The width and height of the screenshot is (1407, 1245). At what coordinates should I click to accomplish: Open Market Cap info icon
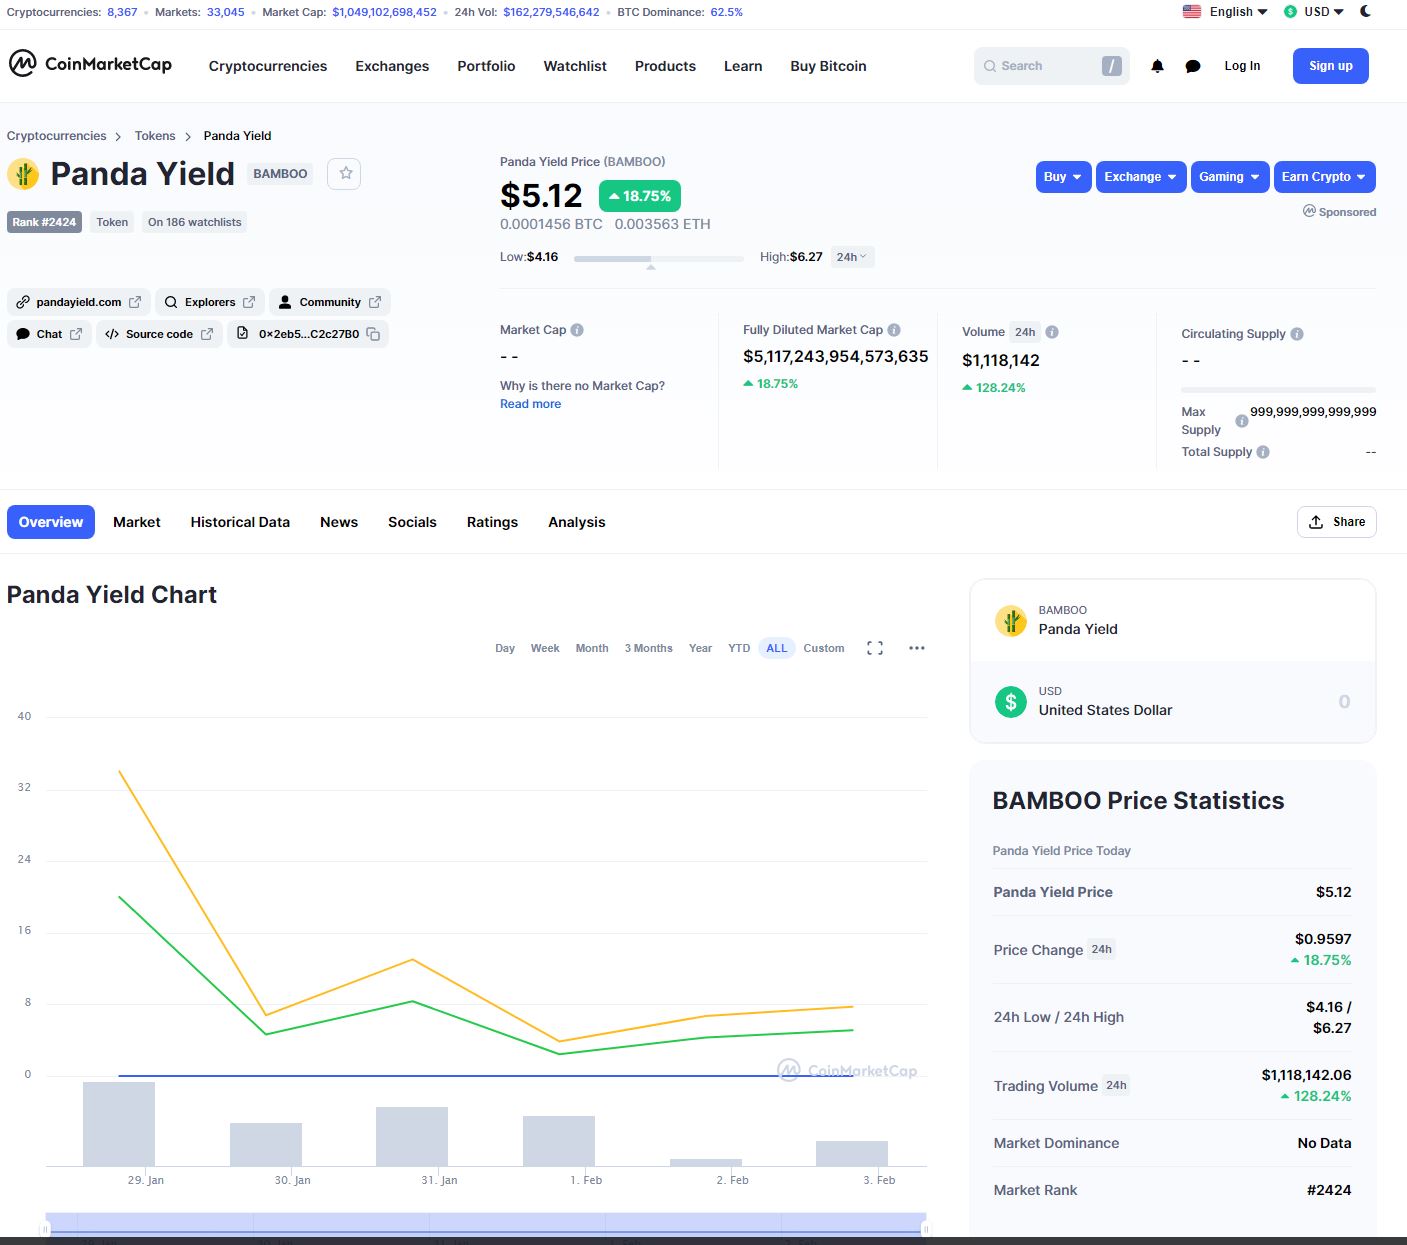pos(577,330)
